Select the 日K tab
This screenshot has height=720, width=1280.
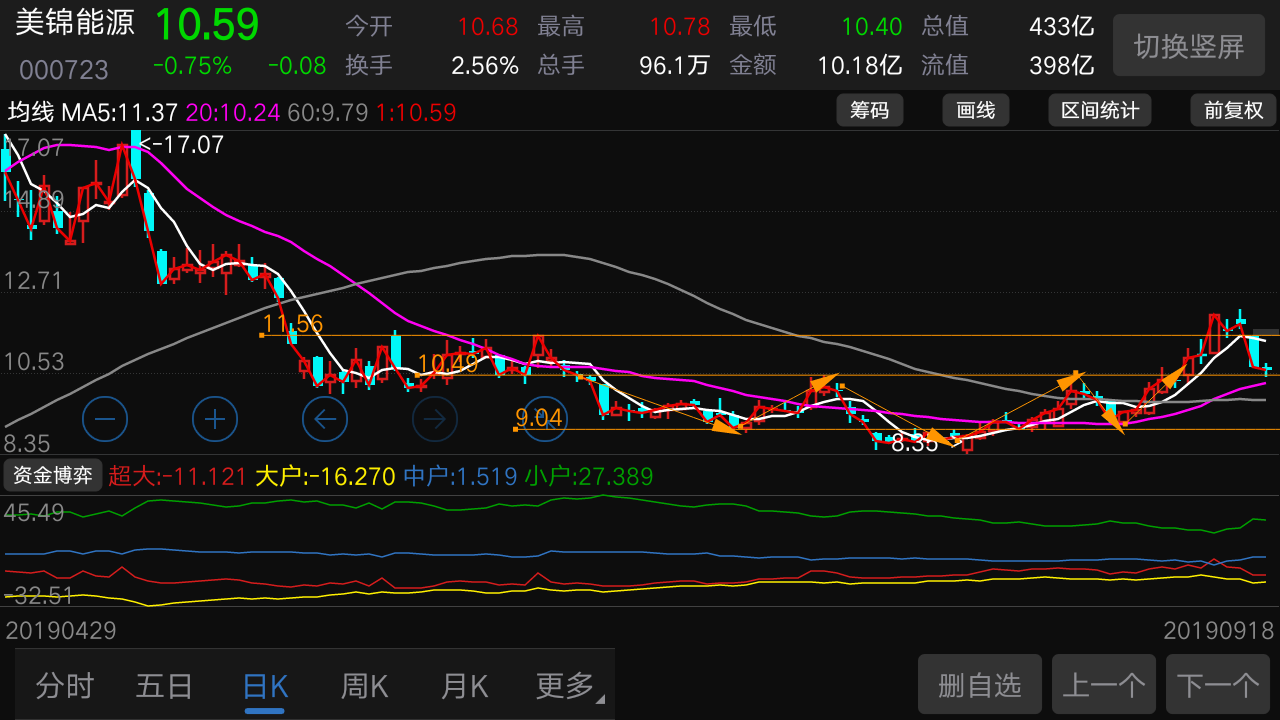pyautogui.click(x=265, y=686)
